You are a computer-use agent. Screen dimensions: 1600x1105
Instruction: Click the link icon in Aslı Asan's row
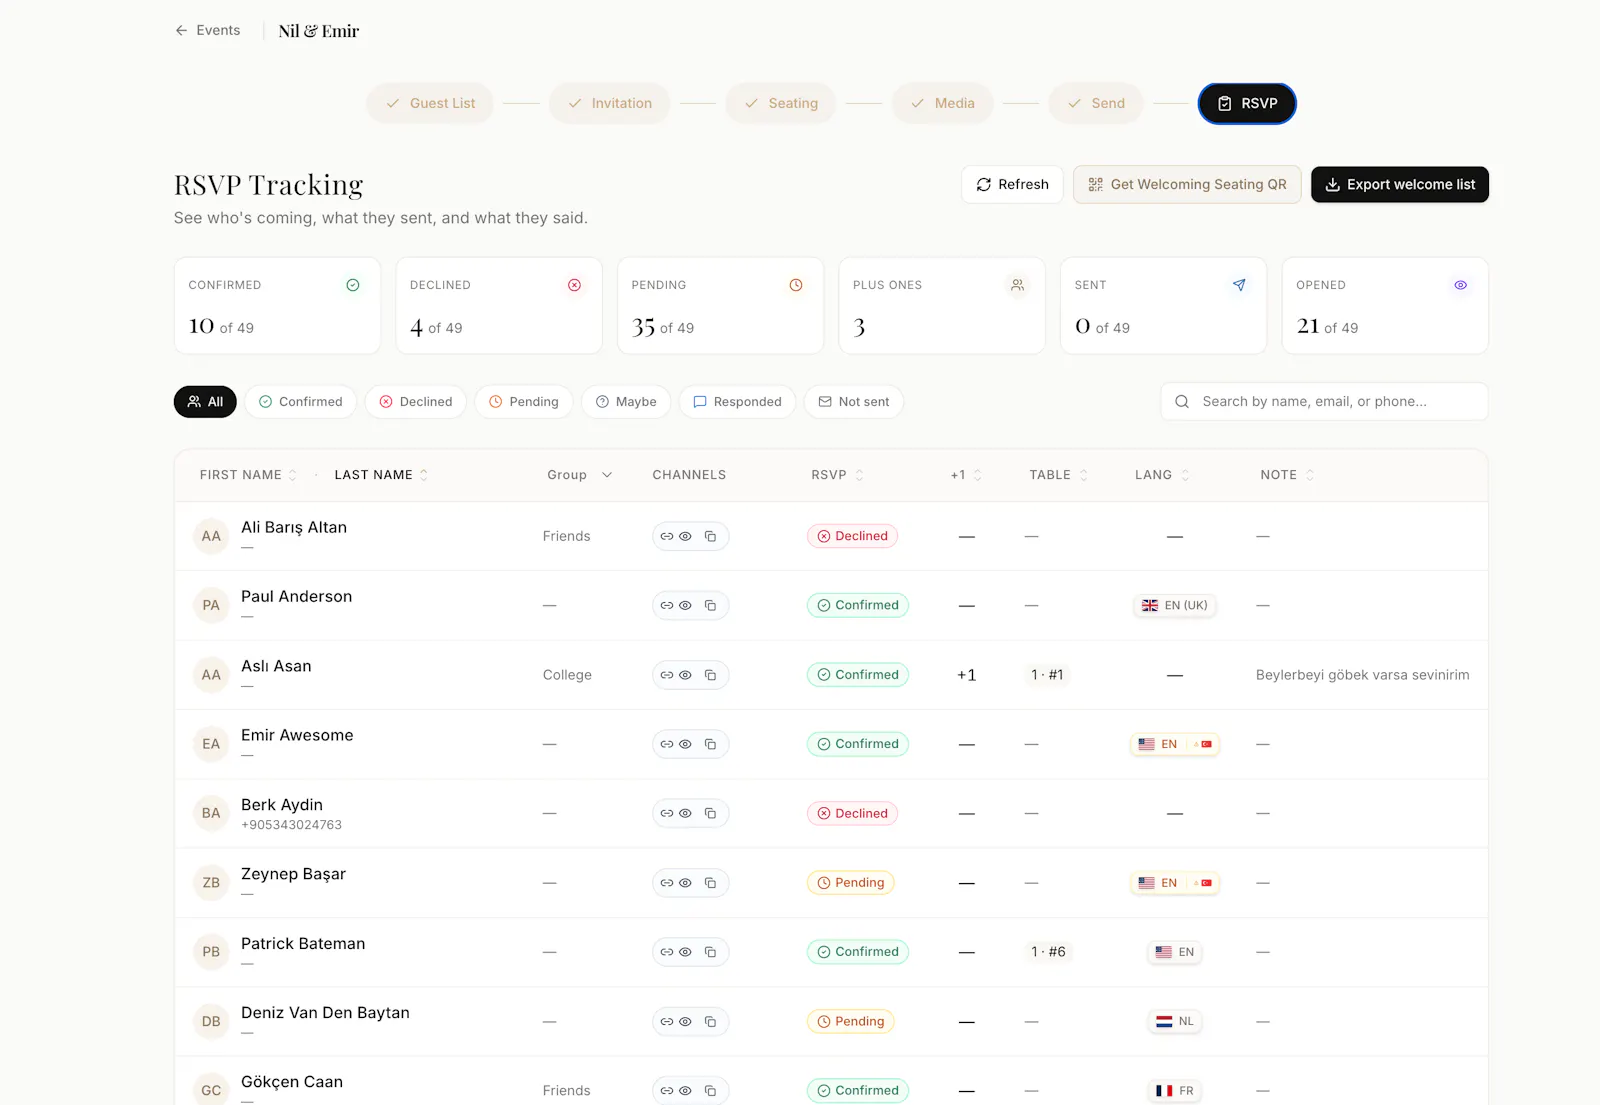667,675
